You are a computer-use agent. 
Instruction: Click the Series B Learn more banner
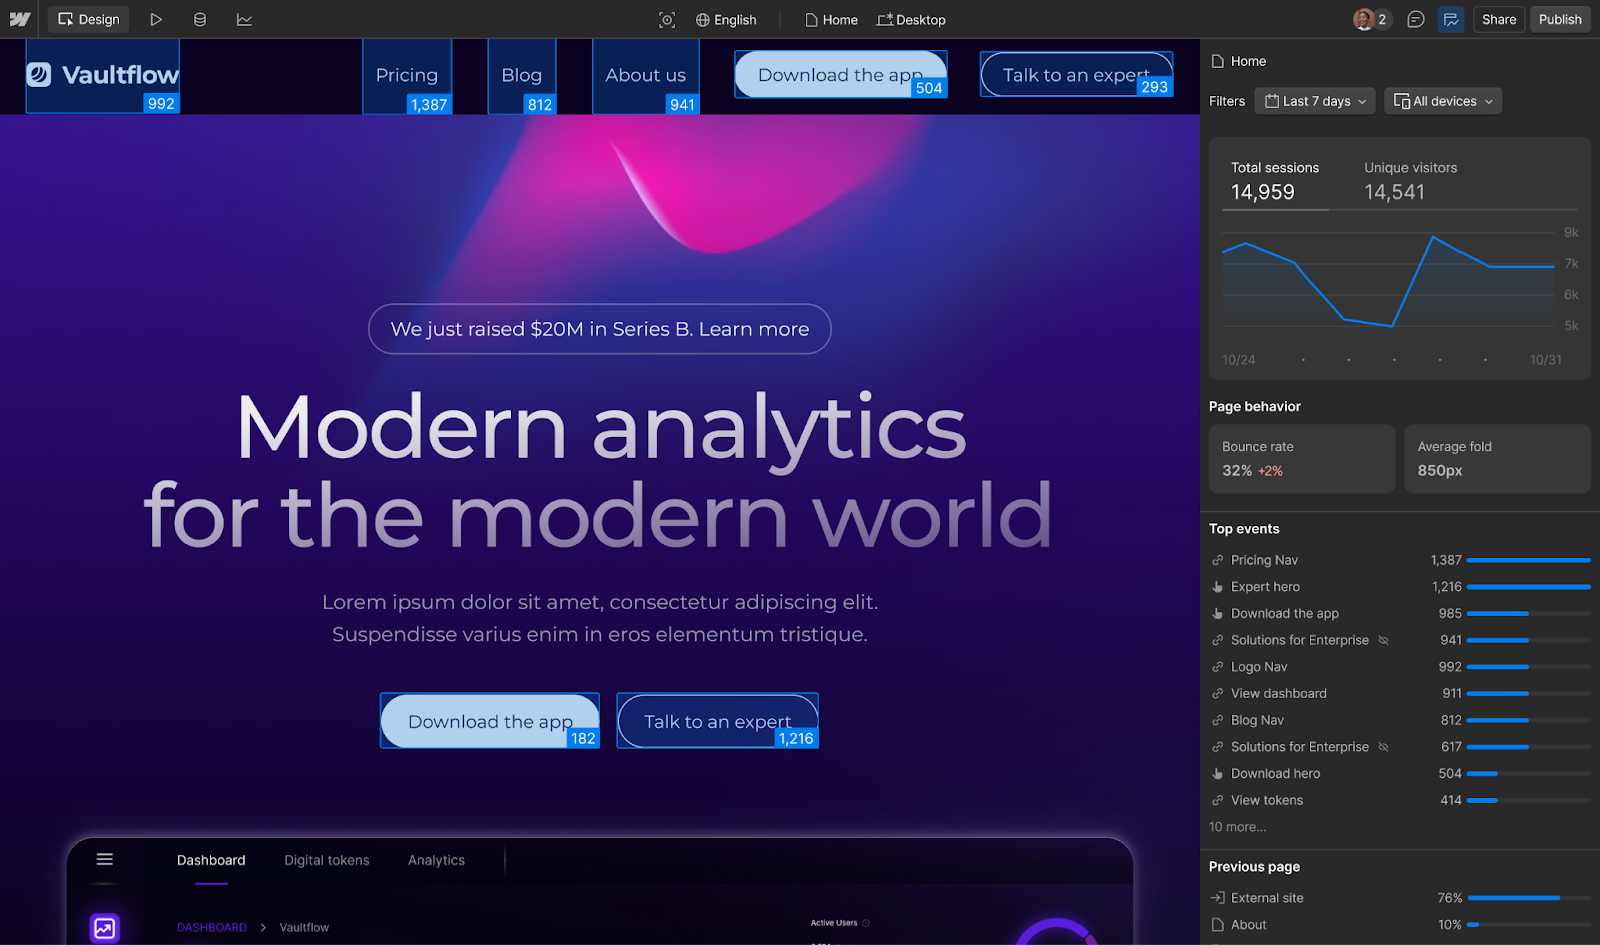click(600, 329)
